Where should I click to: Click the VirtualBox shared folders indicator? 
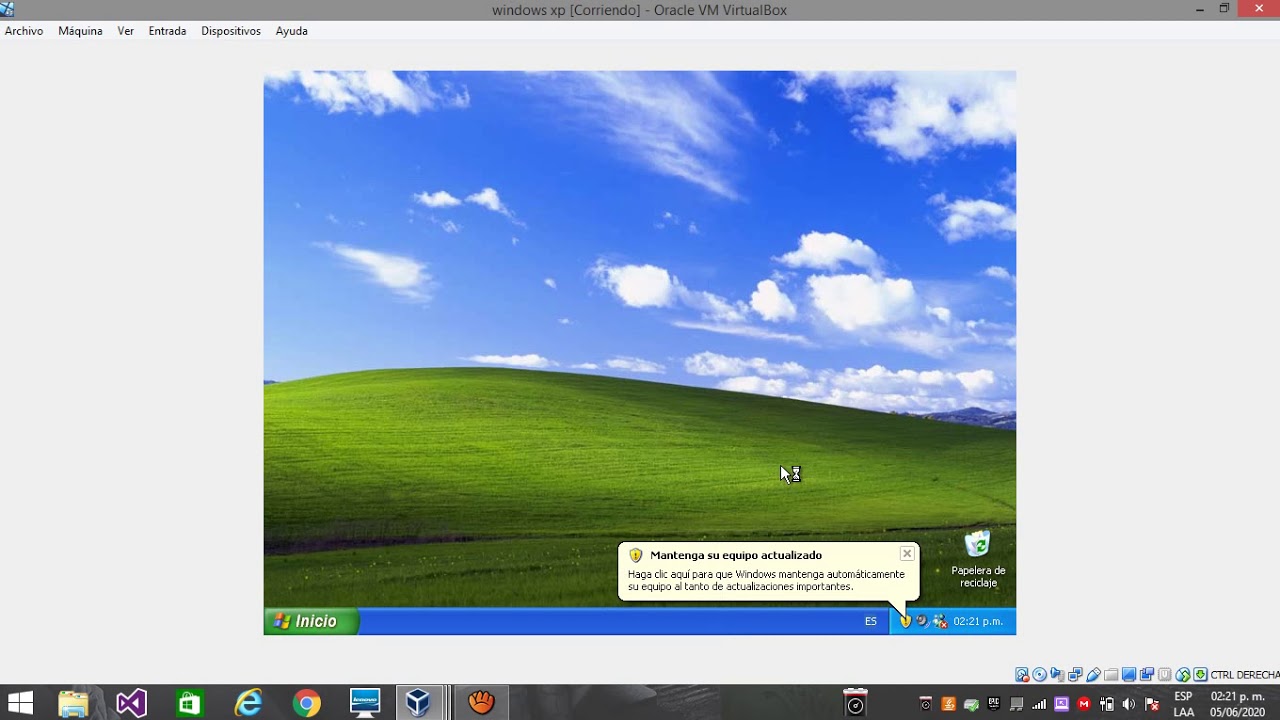tap(1111, 675)
